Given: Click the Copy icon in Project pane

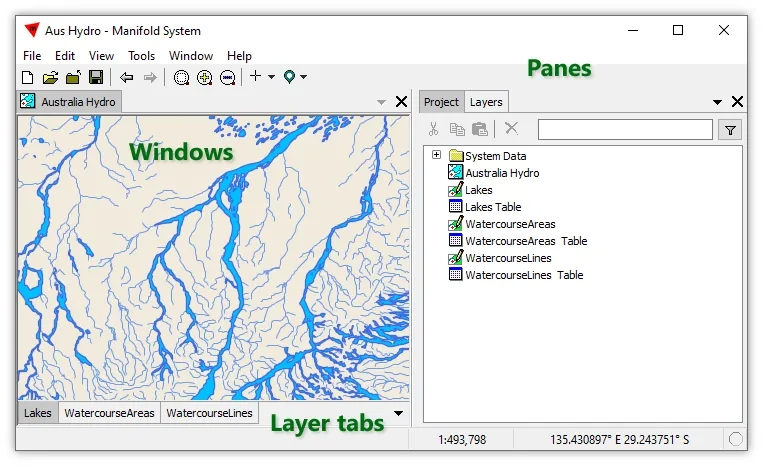Looking at the screenshot, I should (x=457, y=129).
